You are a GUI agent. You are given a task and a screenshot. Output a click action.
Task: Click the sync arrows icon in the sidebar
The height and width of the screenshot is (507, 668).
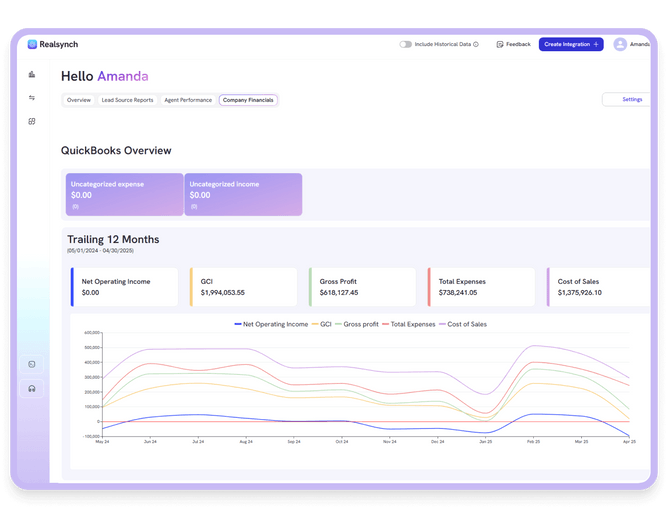point(32,98)
